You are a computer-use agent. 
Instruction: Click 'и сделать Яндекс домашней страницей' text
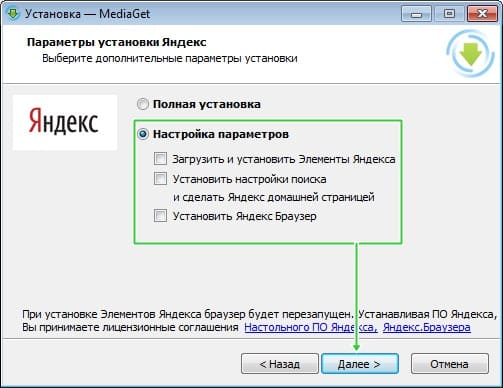pos(274,197)
